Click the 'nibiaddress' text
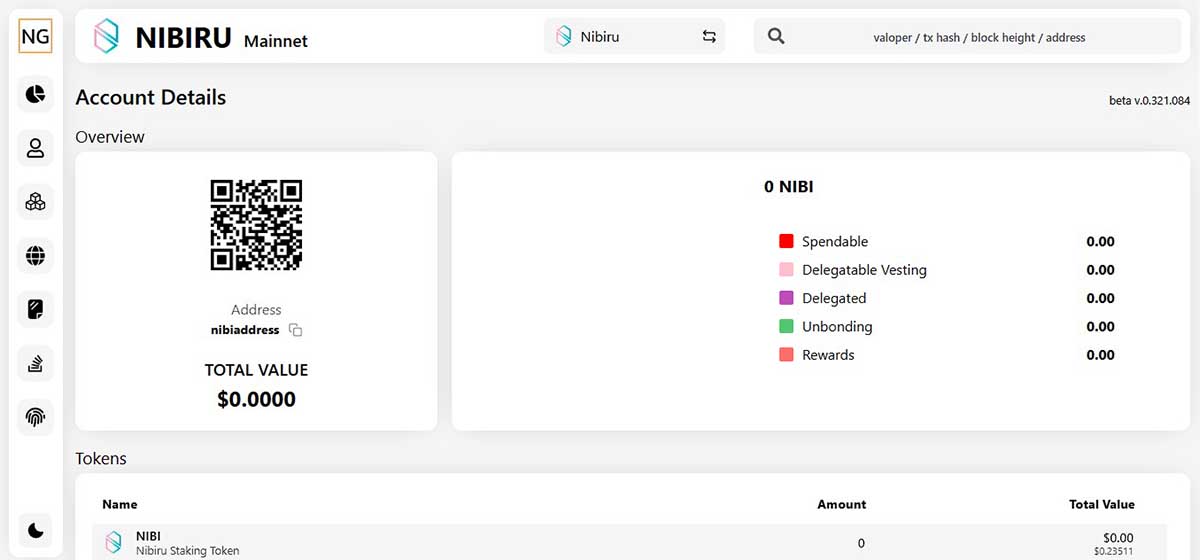 (x=245, y=330)
